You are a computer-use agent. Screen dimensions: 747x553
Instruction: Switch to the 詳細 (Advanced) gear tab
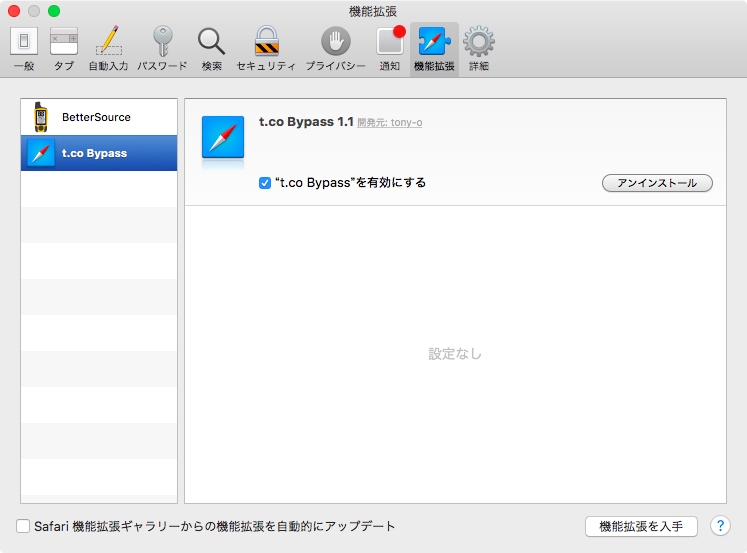pyautogui.click(x=479, y=48)
